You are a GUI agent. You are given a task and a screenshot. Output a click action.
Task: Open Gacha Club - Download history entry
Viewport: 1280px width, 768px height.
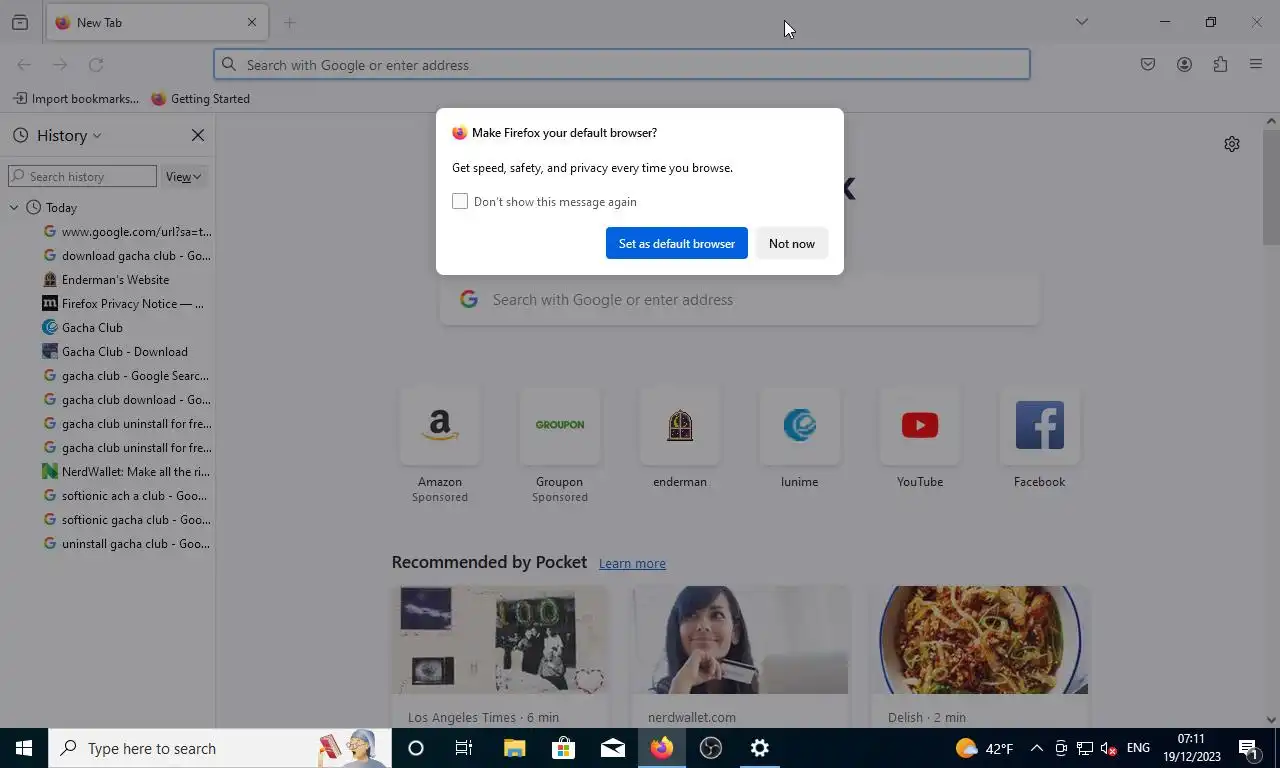click(x=115, y=352)
